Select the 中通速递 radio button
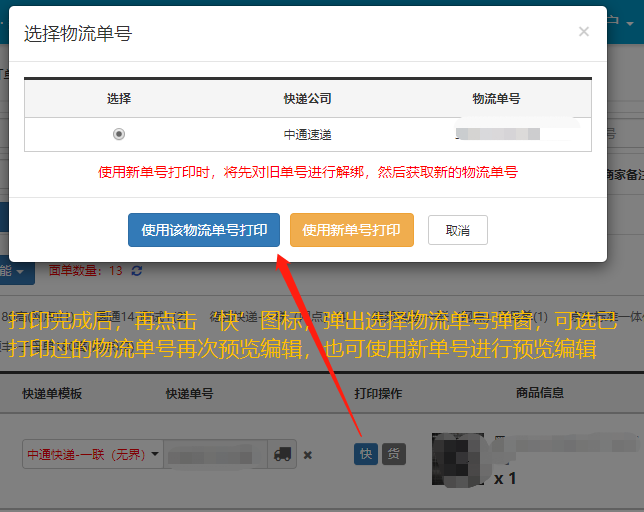Image resolution: width=644 pixels, height=512 pixels. [119, 134]
